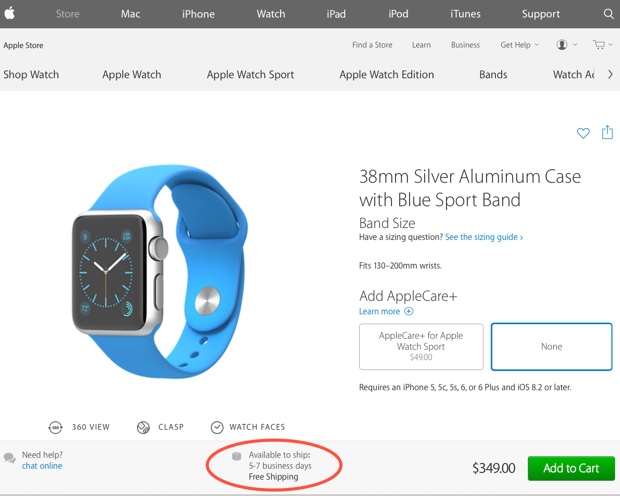This screenshot has width=620, height=496.
Task: Click the chat online link
Action: (42, 466)
